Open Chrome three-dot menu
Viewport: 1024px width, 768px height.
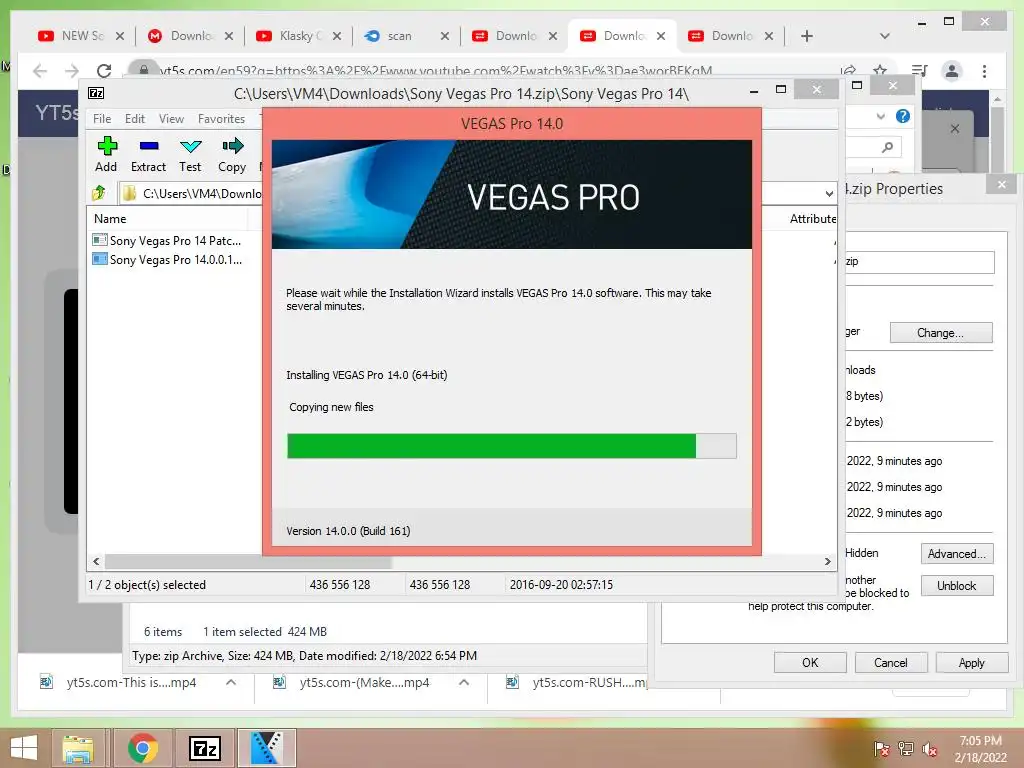(984, 71)
